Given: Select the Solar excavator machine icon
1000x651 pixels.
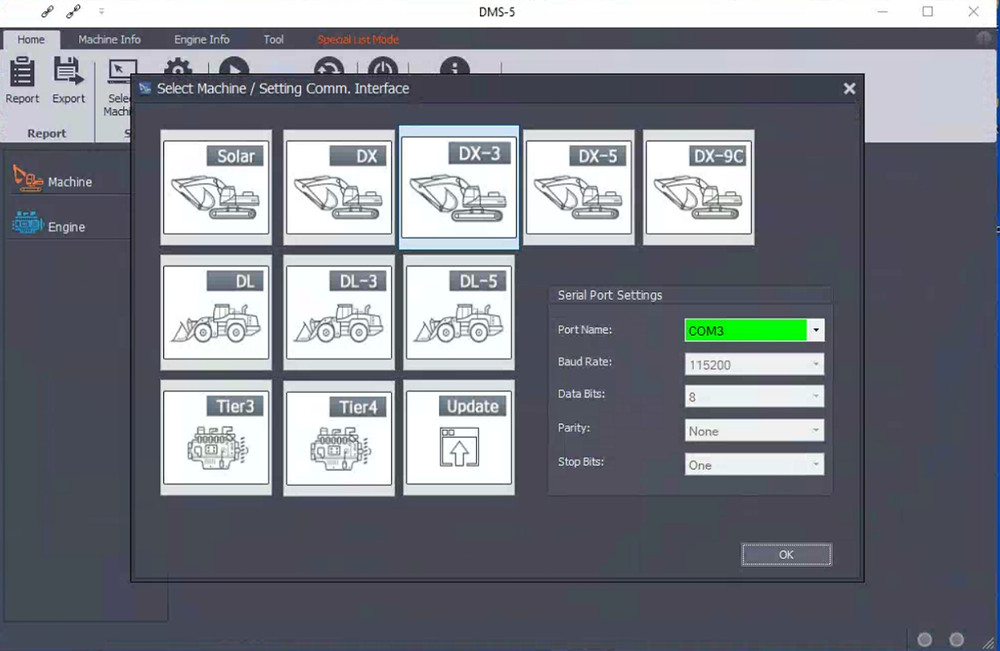Looking at the screenshot, I should pos(216,187).
